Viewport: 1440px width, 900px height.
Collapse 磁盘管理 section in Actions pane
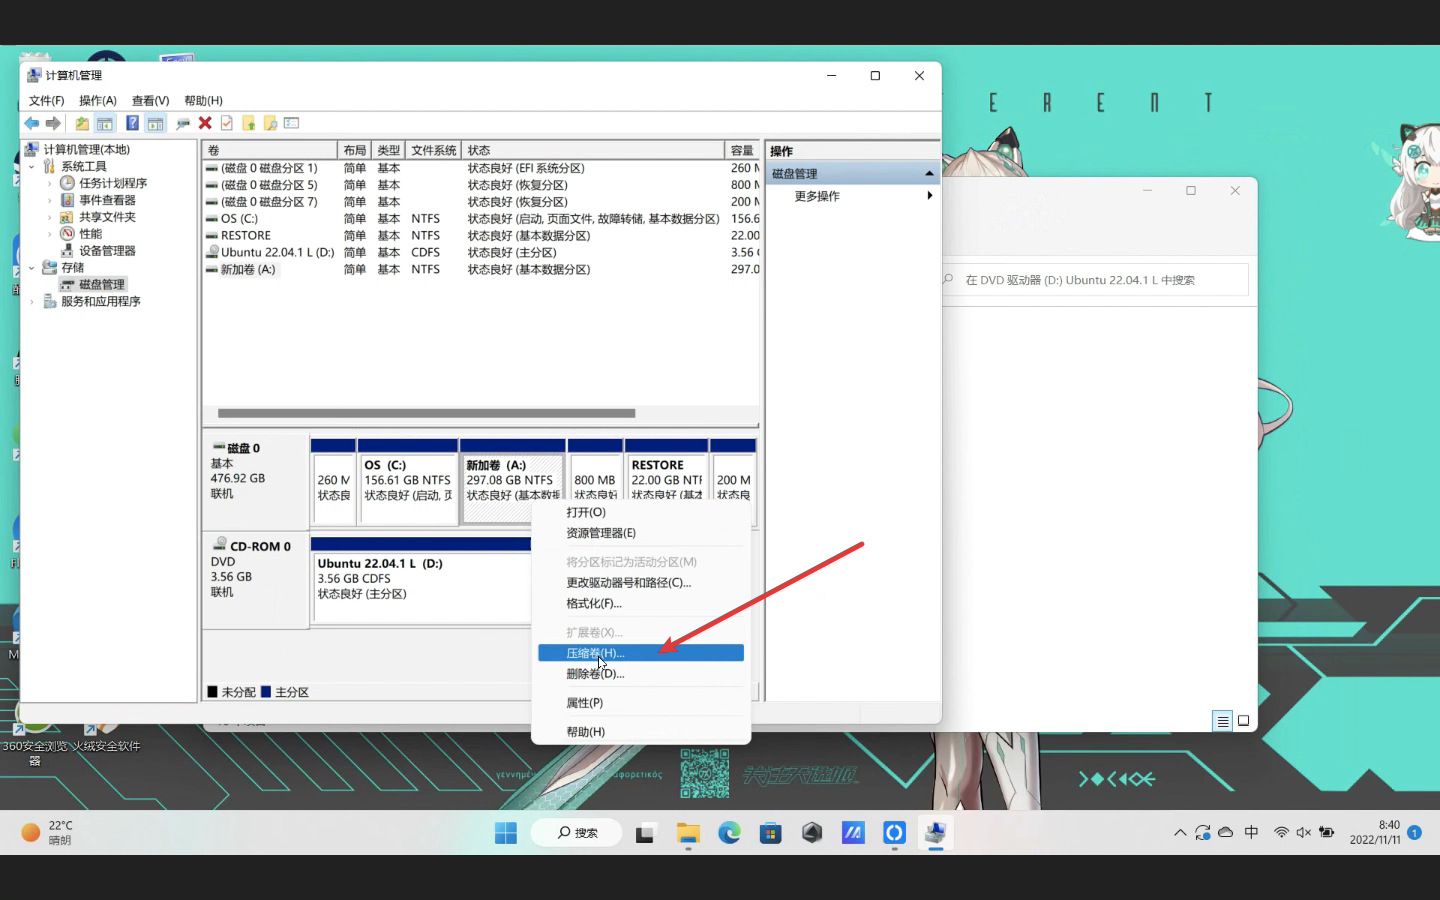point(929,174)
